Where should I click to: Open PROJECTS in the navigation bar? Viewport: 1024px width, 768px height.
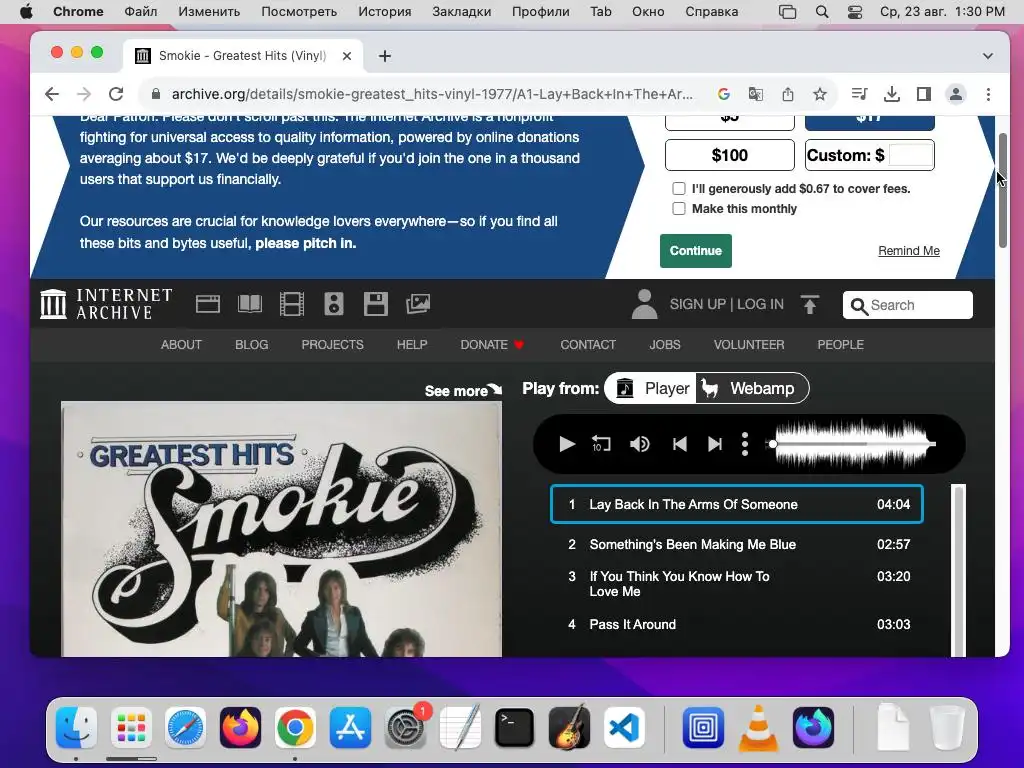point(332,345)
